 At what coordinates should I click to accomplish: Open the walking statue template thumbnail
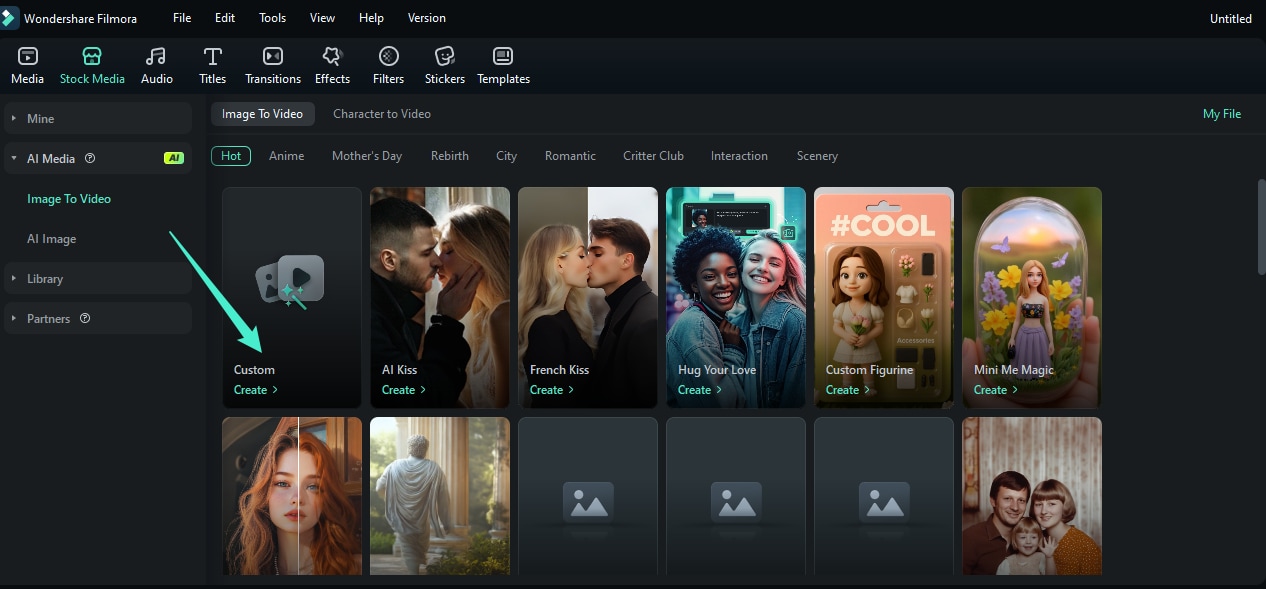coord(440,497)
